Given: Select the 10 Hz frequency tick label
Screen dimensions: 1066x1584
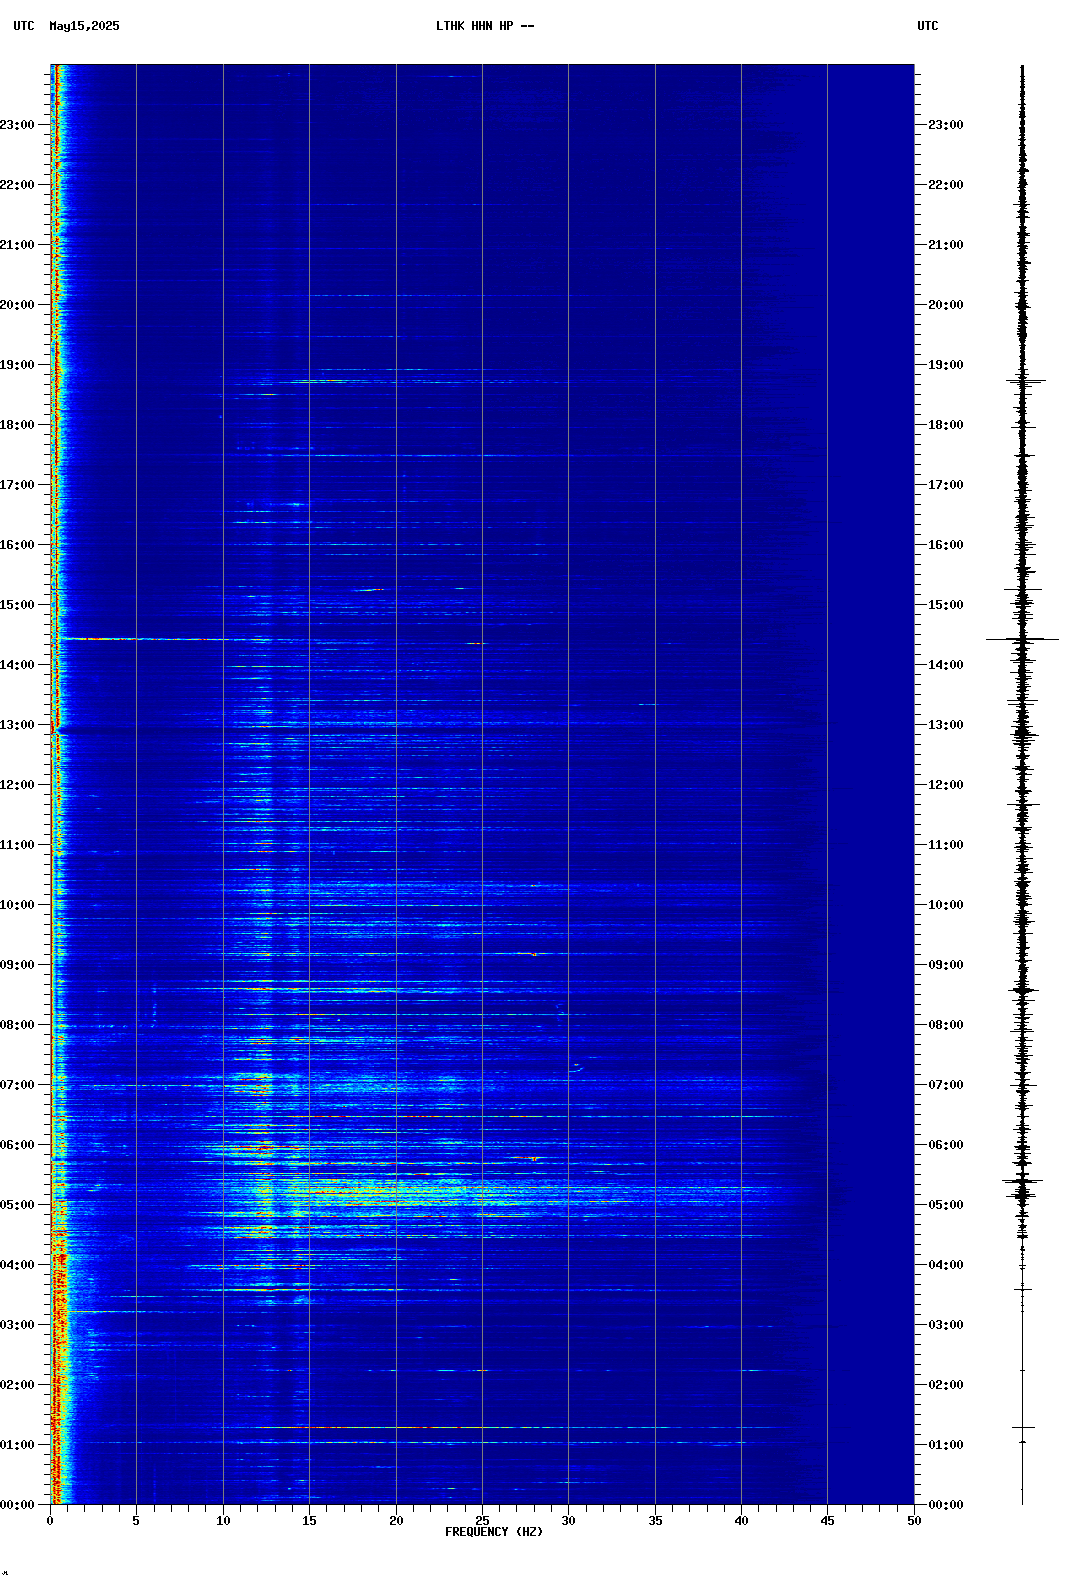Looking at the screenshot, I should pyautogui.click(x=223, y=1521).
